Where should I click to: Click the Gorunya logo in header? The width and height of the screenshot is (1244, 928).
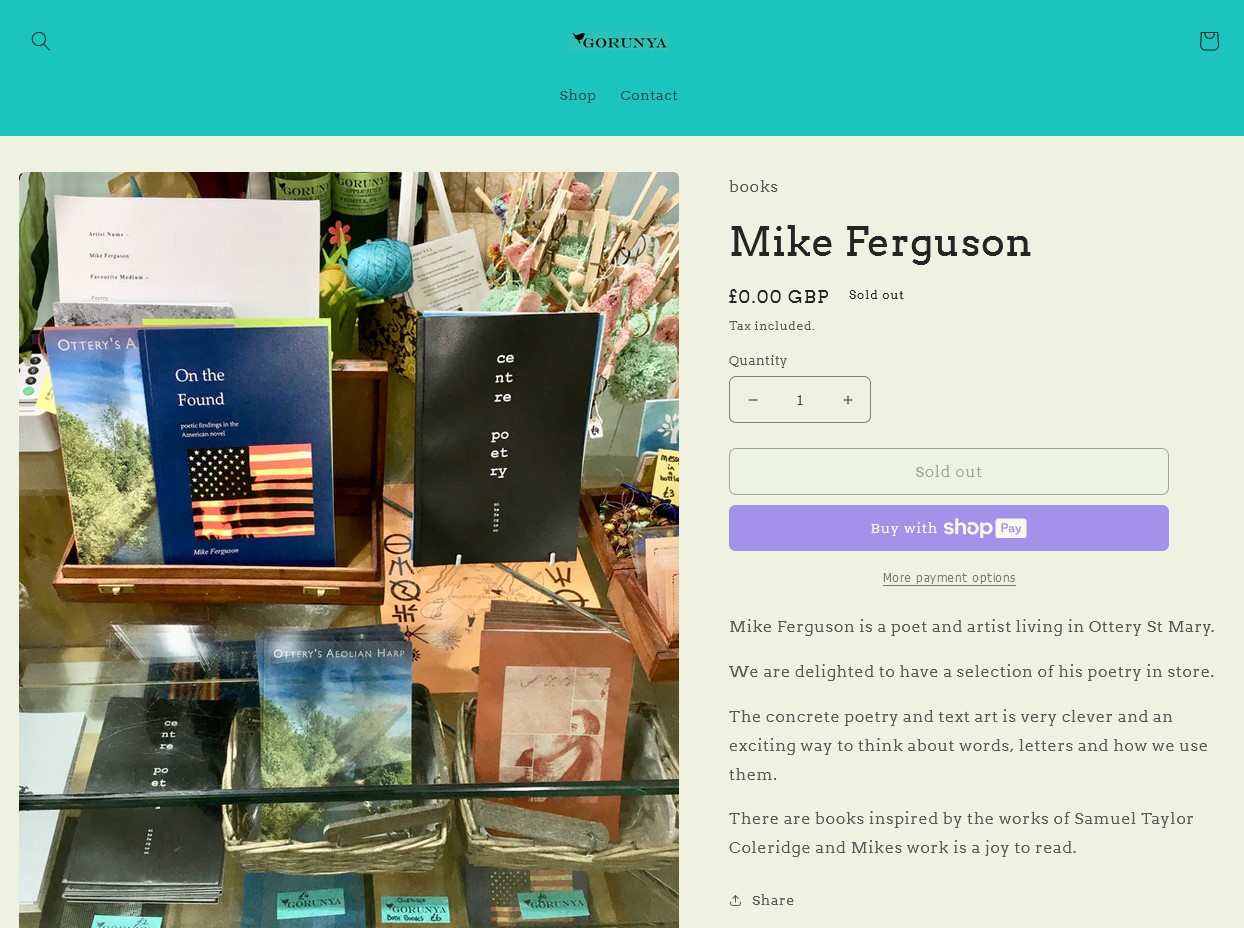coord(620,41)
